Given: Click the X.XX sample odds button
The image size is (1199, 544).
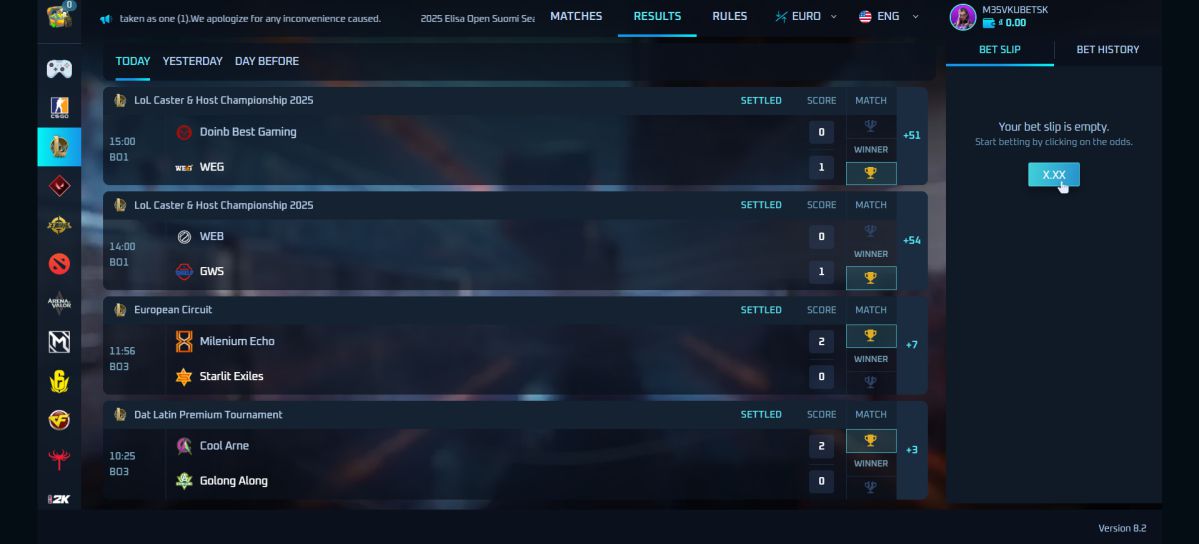Looking at the screenshot, I should click(1054, 174).
